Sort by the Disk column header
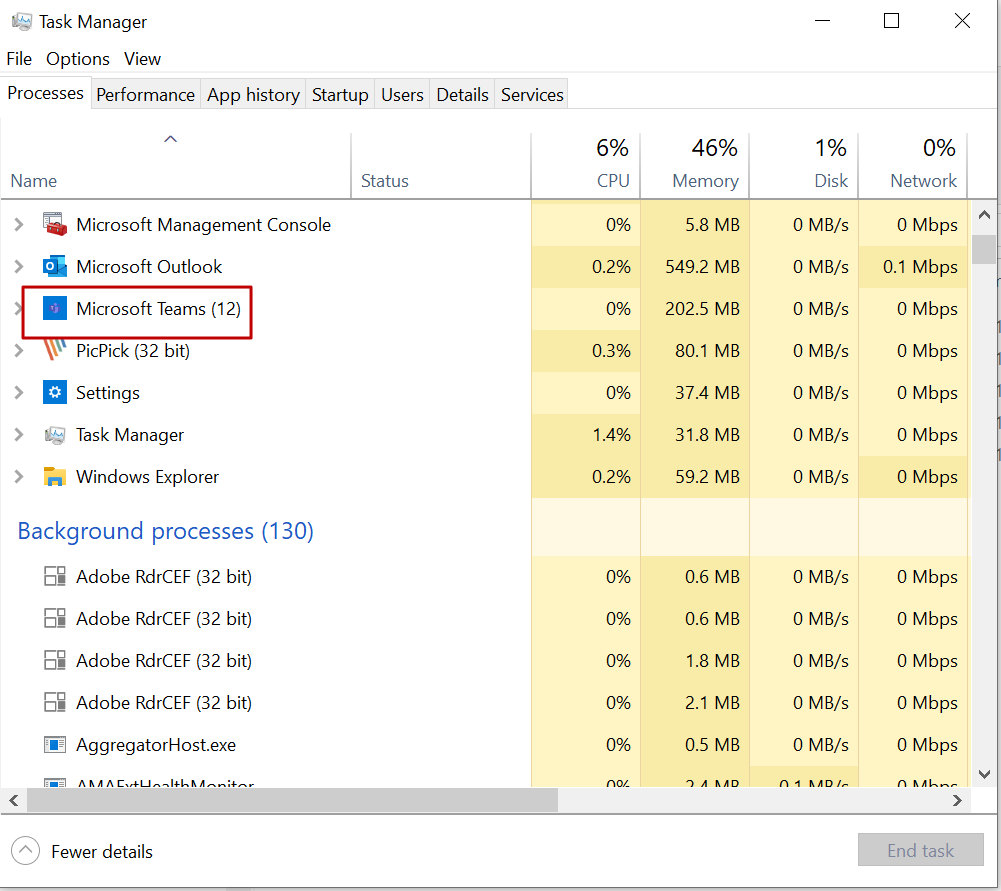This screenshot has height=891, width=1001. click(x=804, y=165)
